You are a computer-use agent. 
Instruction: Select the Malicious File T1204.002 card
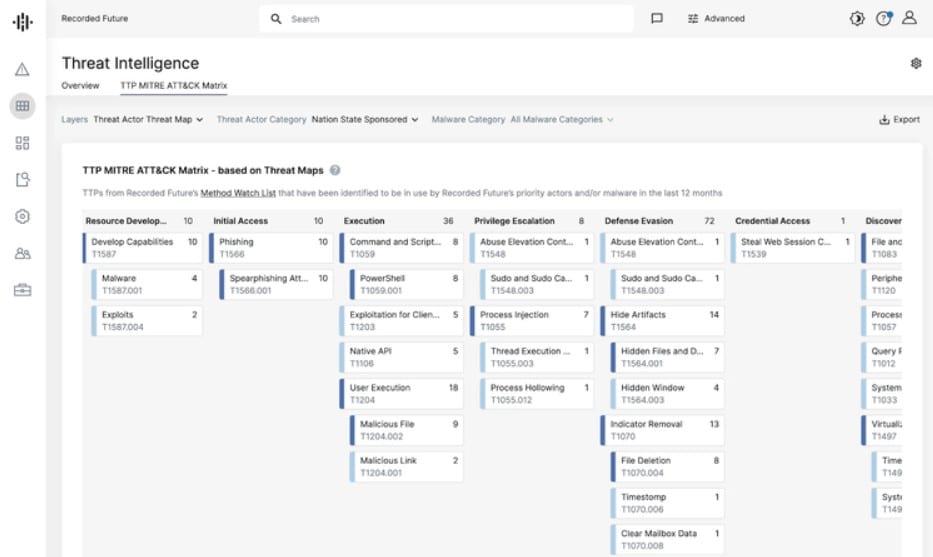406,430
